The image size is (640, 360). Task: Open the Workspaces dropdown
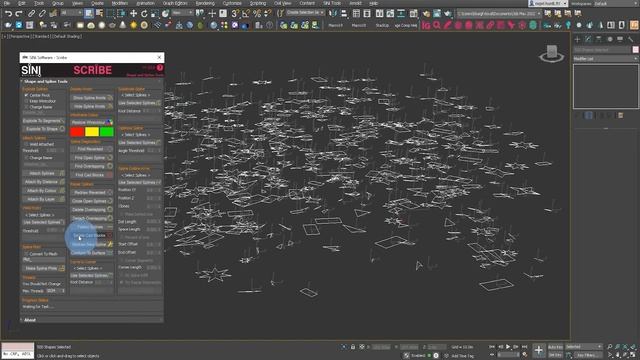616,3
